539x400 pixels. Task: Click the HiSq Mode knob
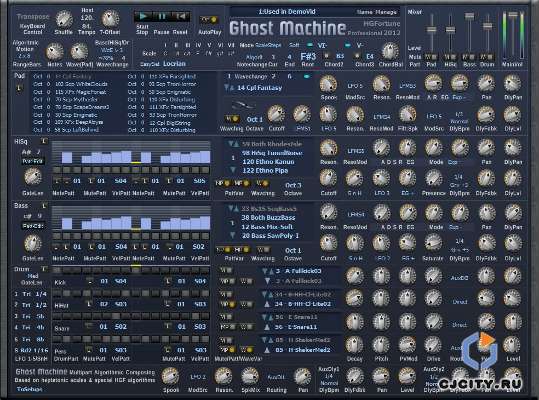click(x=433, y=148)
